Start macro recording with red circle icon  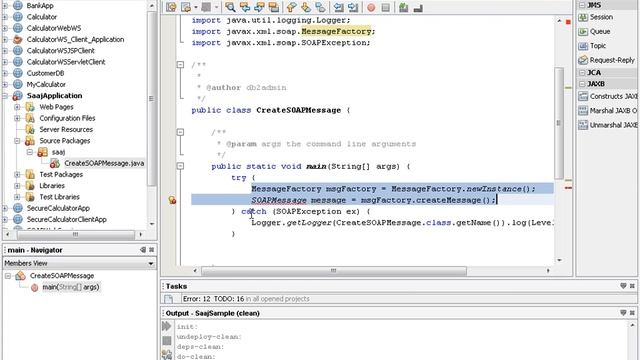tap(371, 7)
